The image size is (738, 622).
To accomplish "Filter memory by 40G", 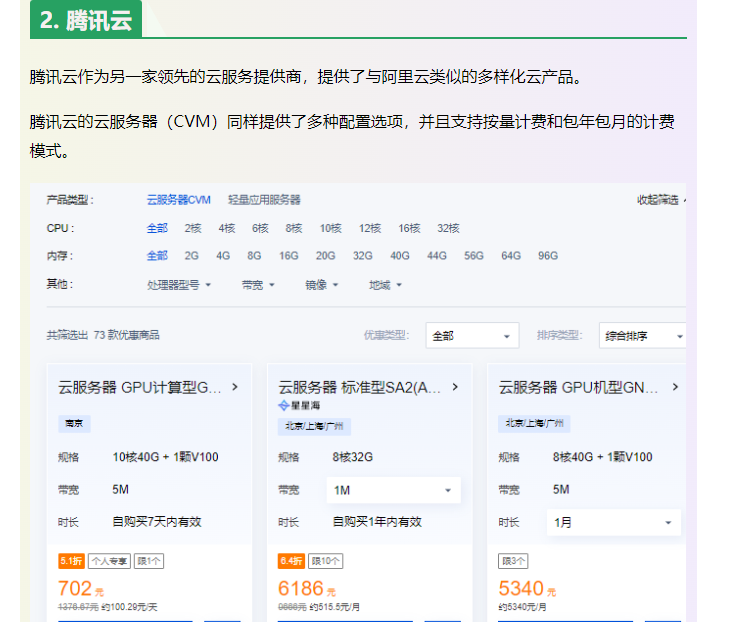I will coord(400,255).
